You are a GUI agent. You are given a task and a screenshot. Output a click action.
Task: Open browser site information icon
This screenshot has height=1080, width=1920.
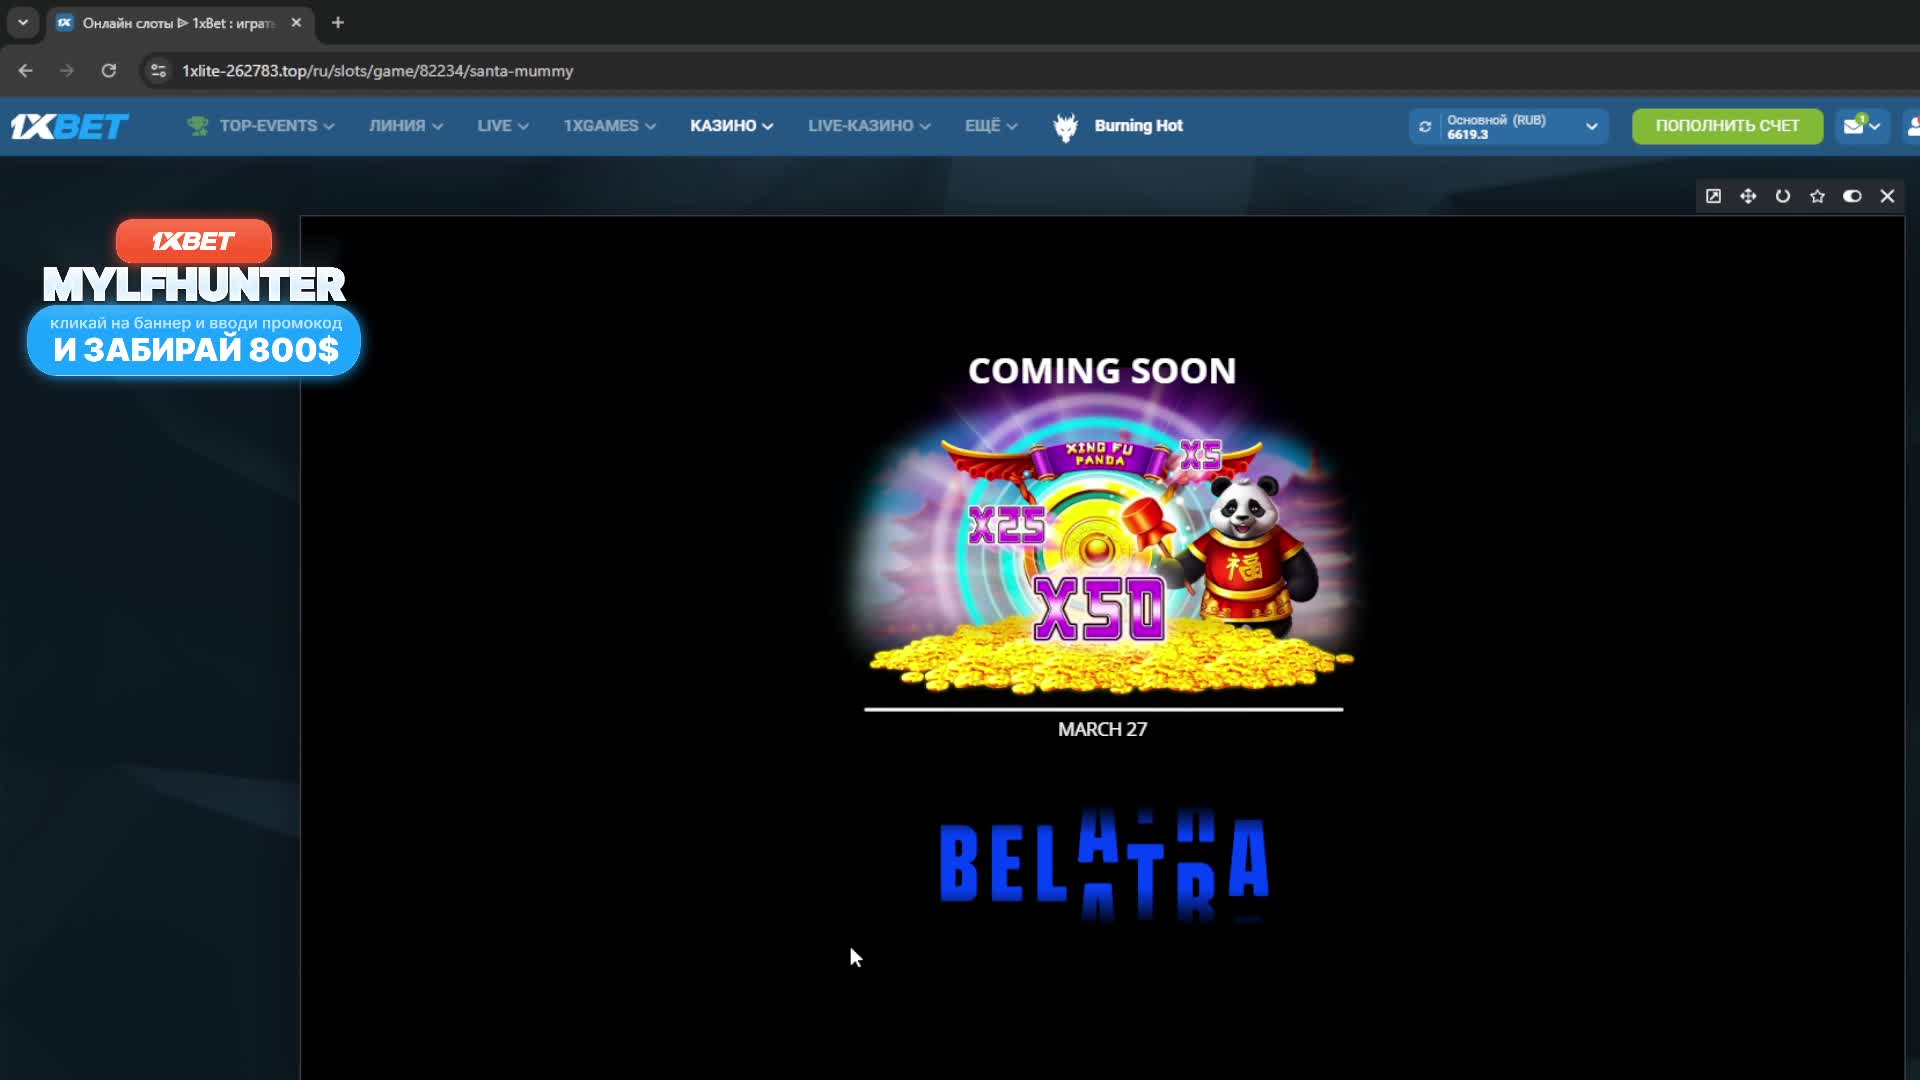click(158, 71)
